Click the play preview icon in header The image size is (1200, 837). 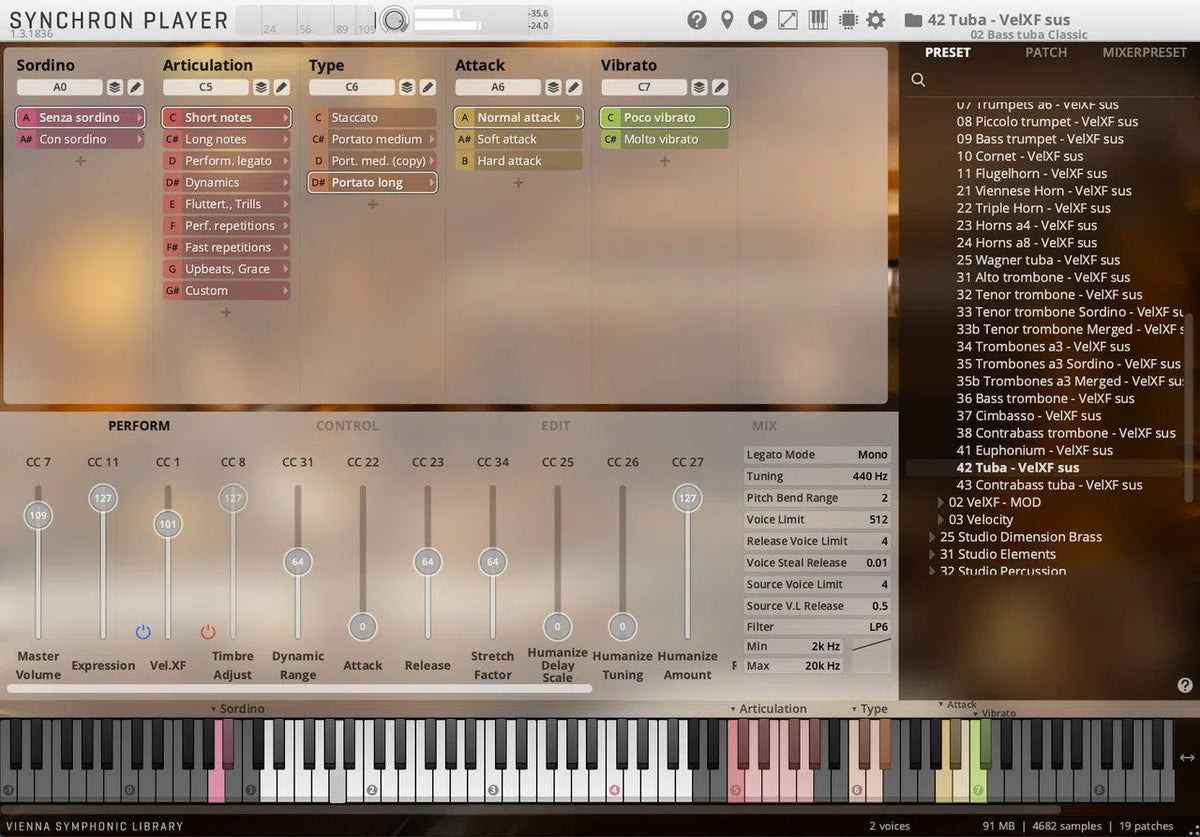pyautogui.click(x=757, y=20)
